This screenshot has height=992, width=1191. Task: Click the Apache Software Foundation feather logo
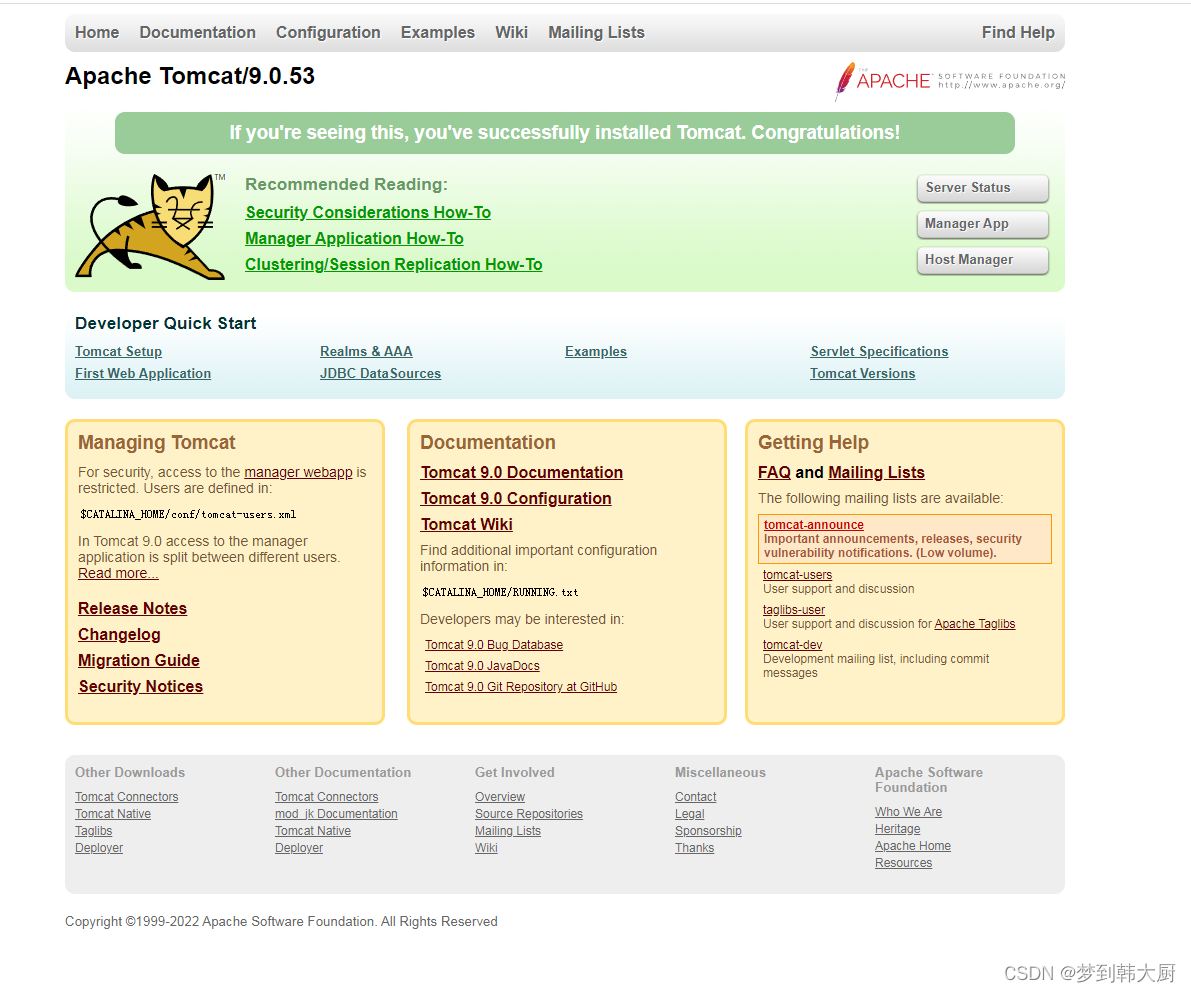click(950, 81)
